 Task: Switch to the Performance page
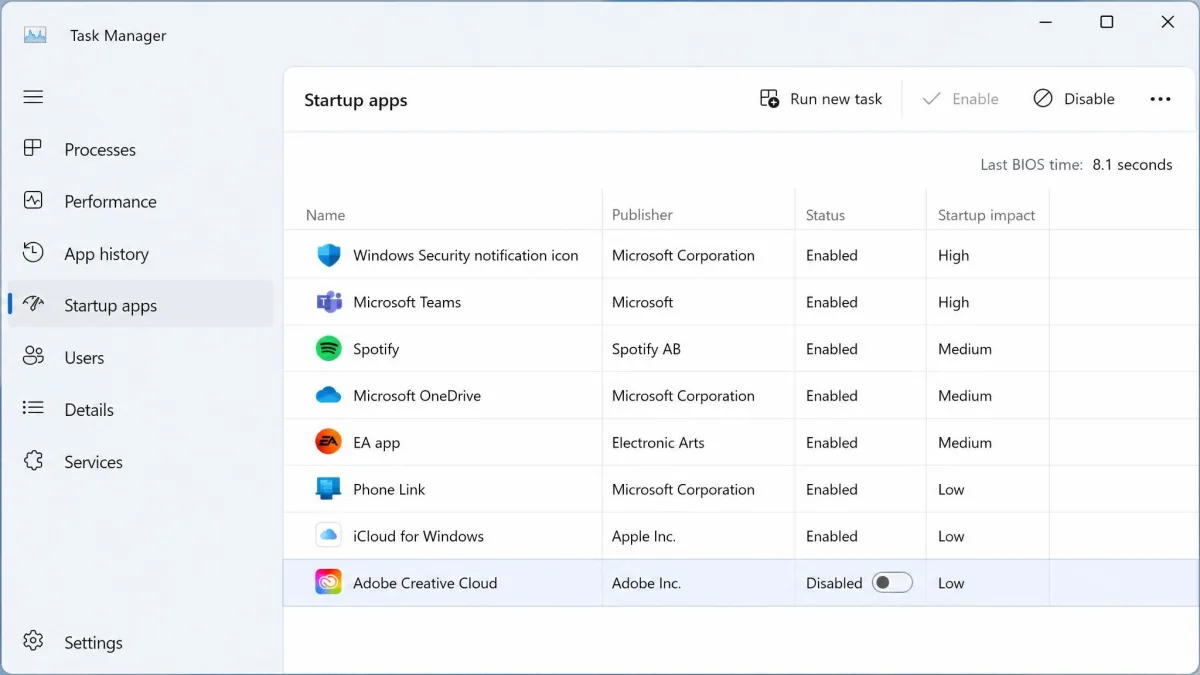tap(140, 201)
